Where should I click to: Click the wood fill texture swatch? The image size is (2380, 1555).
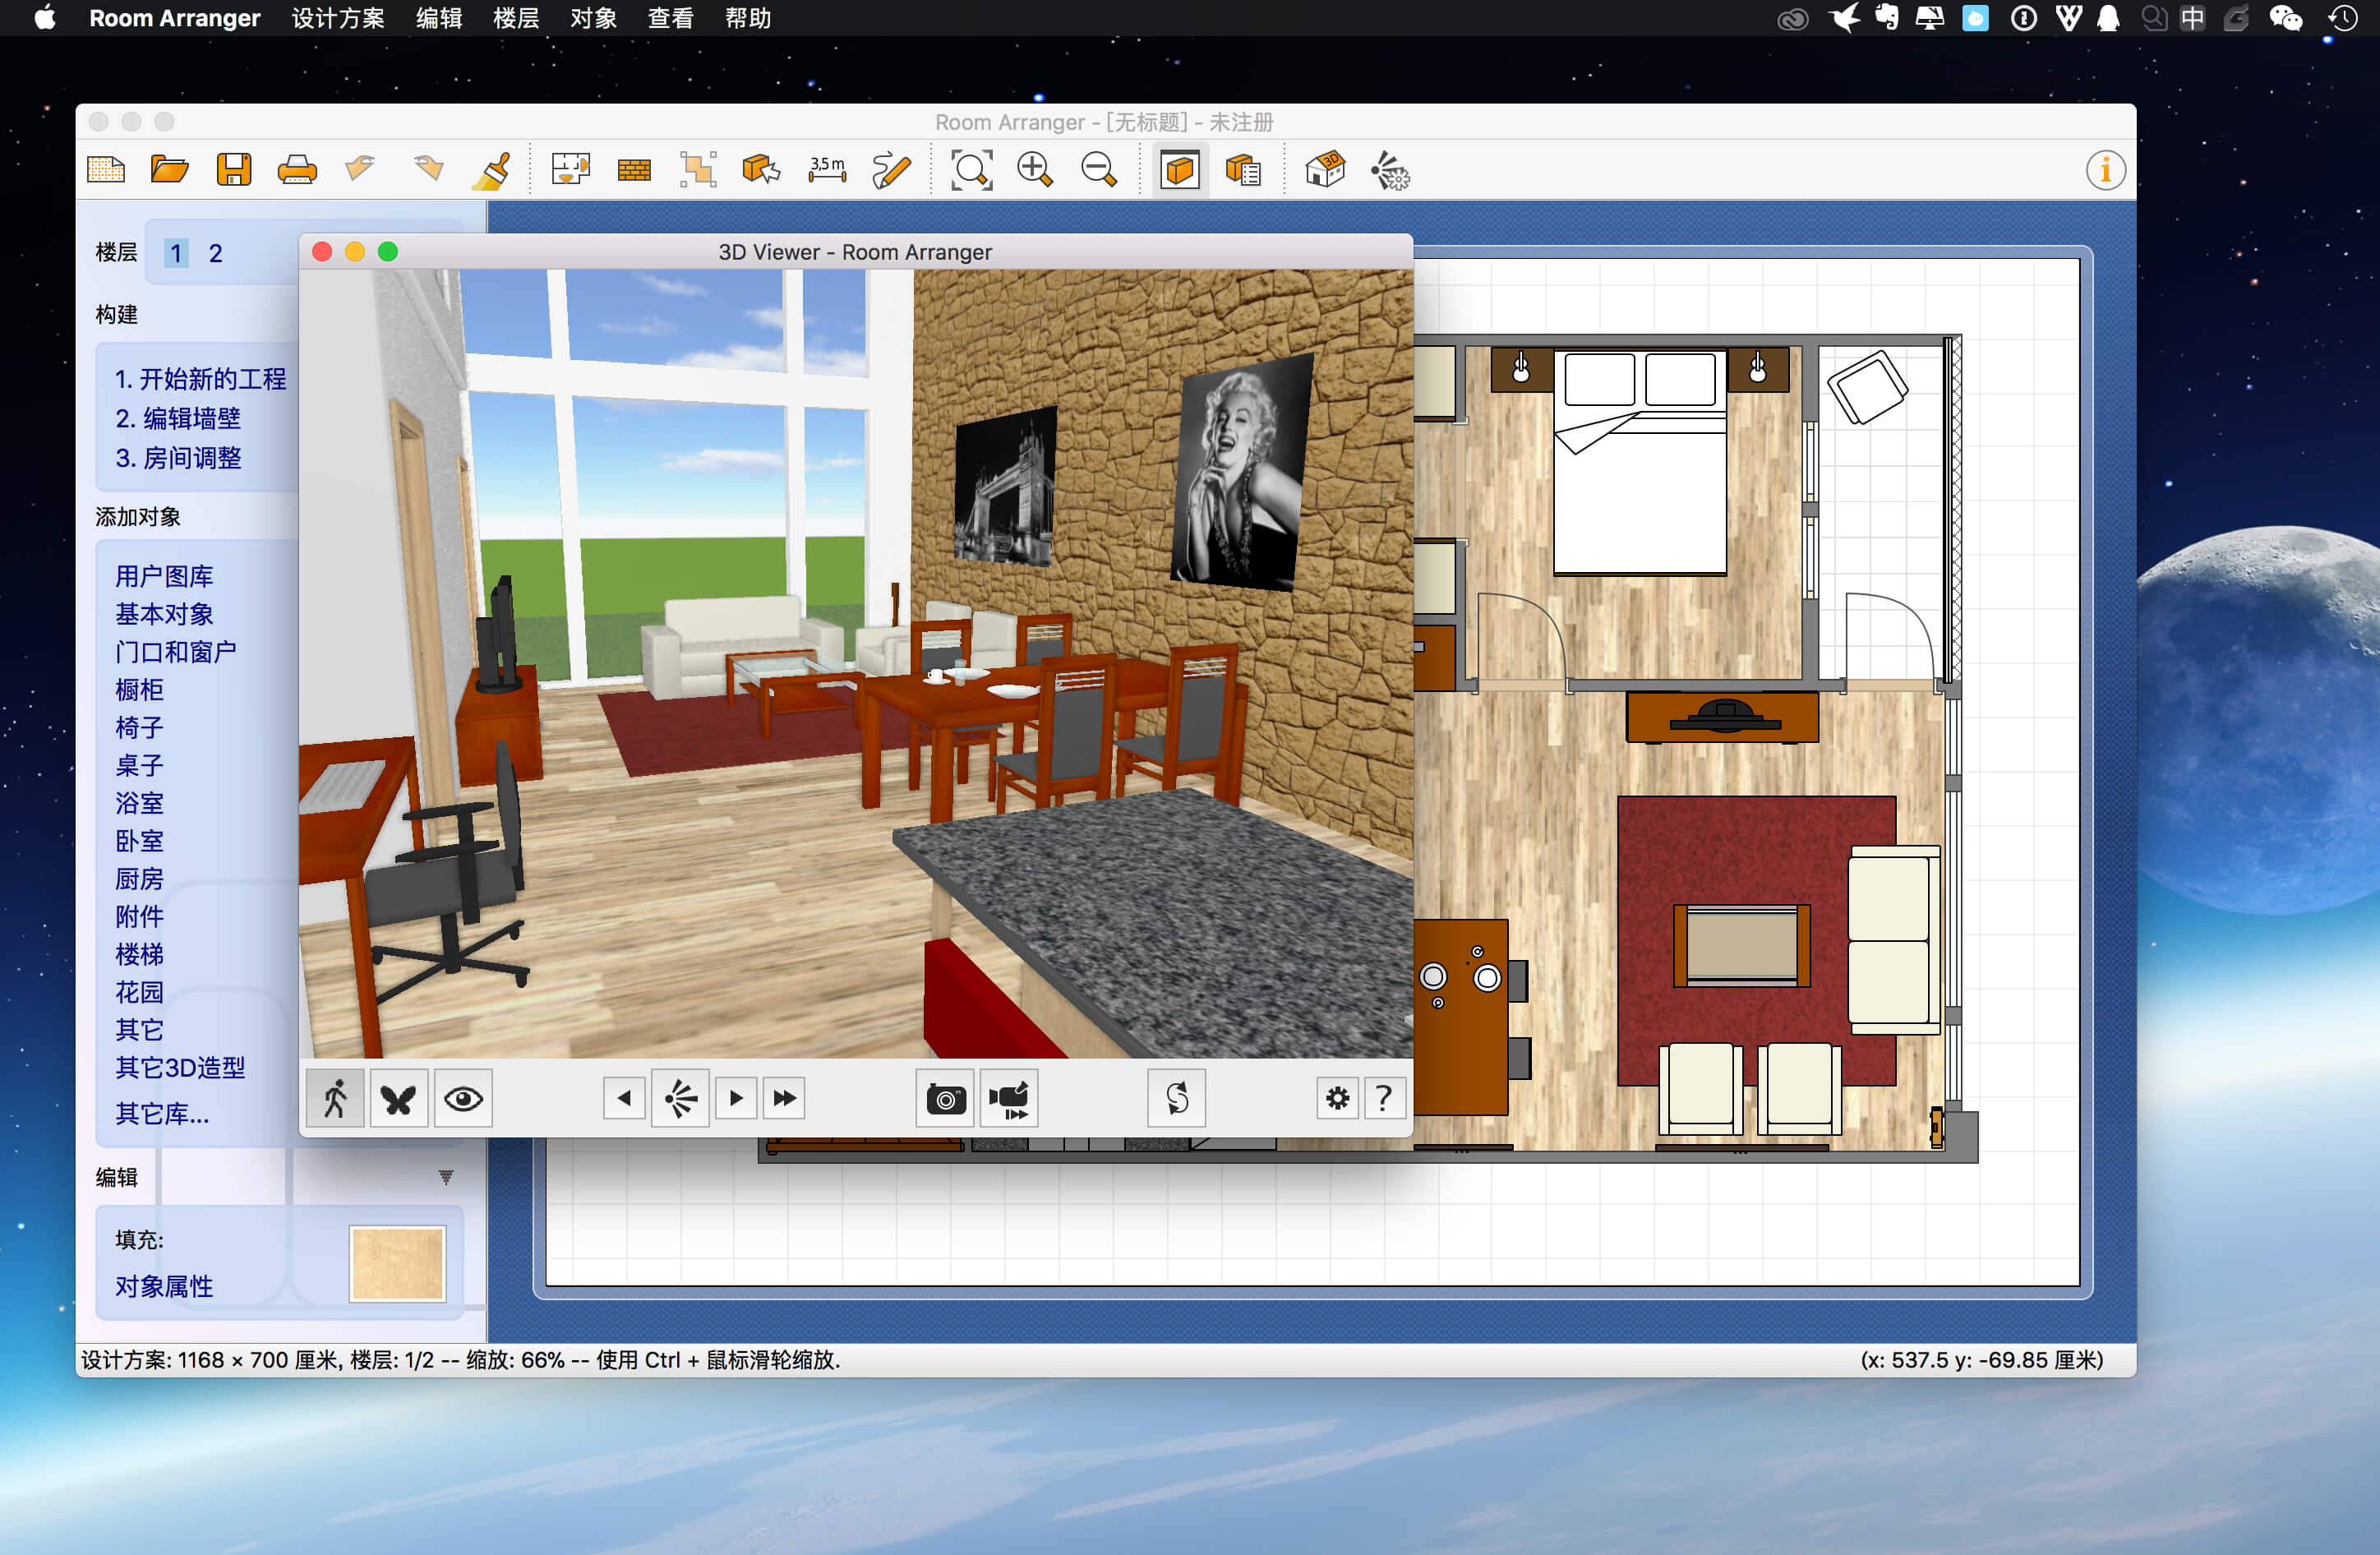(397, 1264)
